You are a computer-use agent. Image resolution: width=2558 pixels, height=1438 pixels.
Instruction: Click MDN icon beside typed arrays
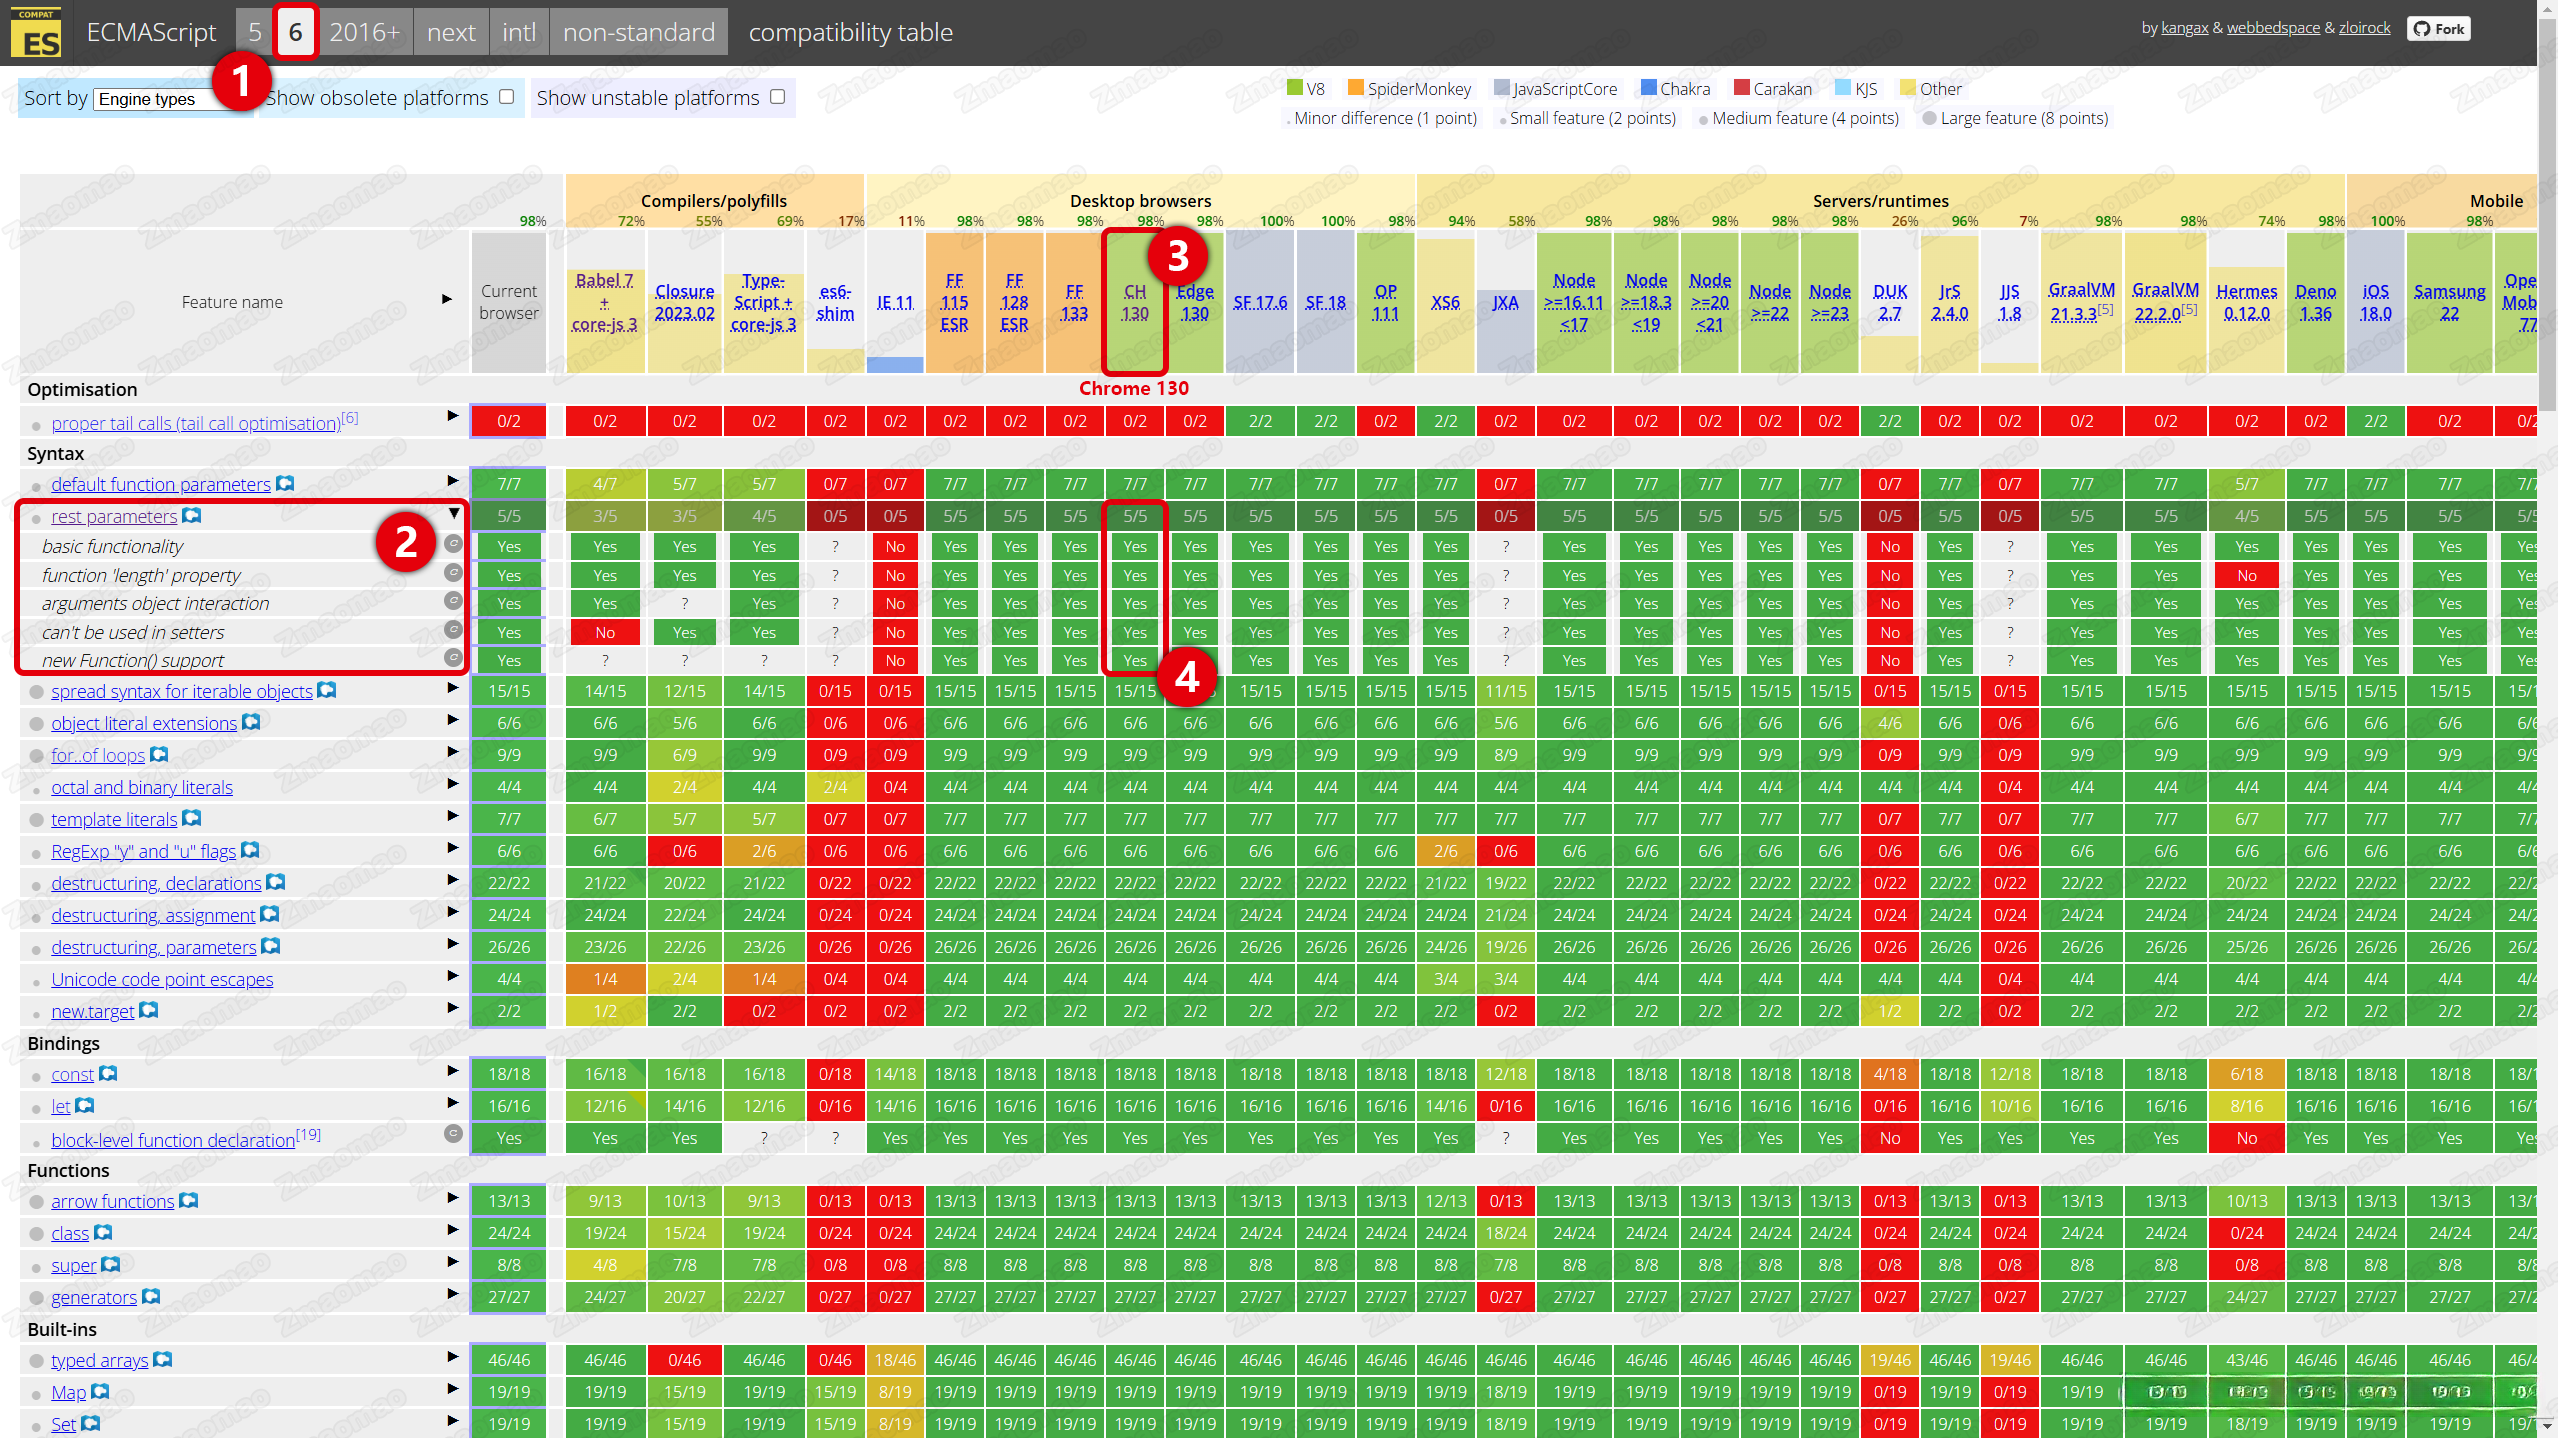[163, 1360]
